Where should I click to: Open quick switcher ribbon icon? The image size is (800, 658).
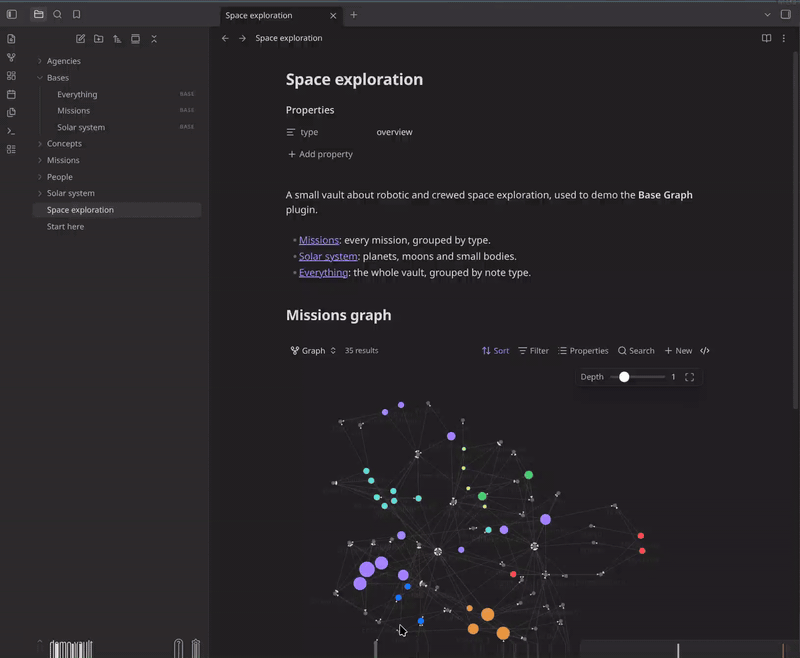coord(11,39)
